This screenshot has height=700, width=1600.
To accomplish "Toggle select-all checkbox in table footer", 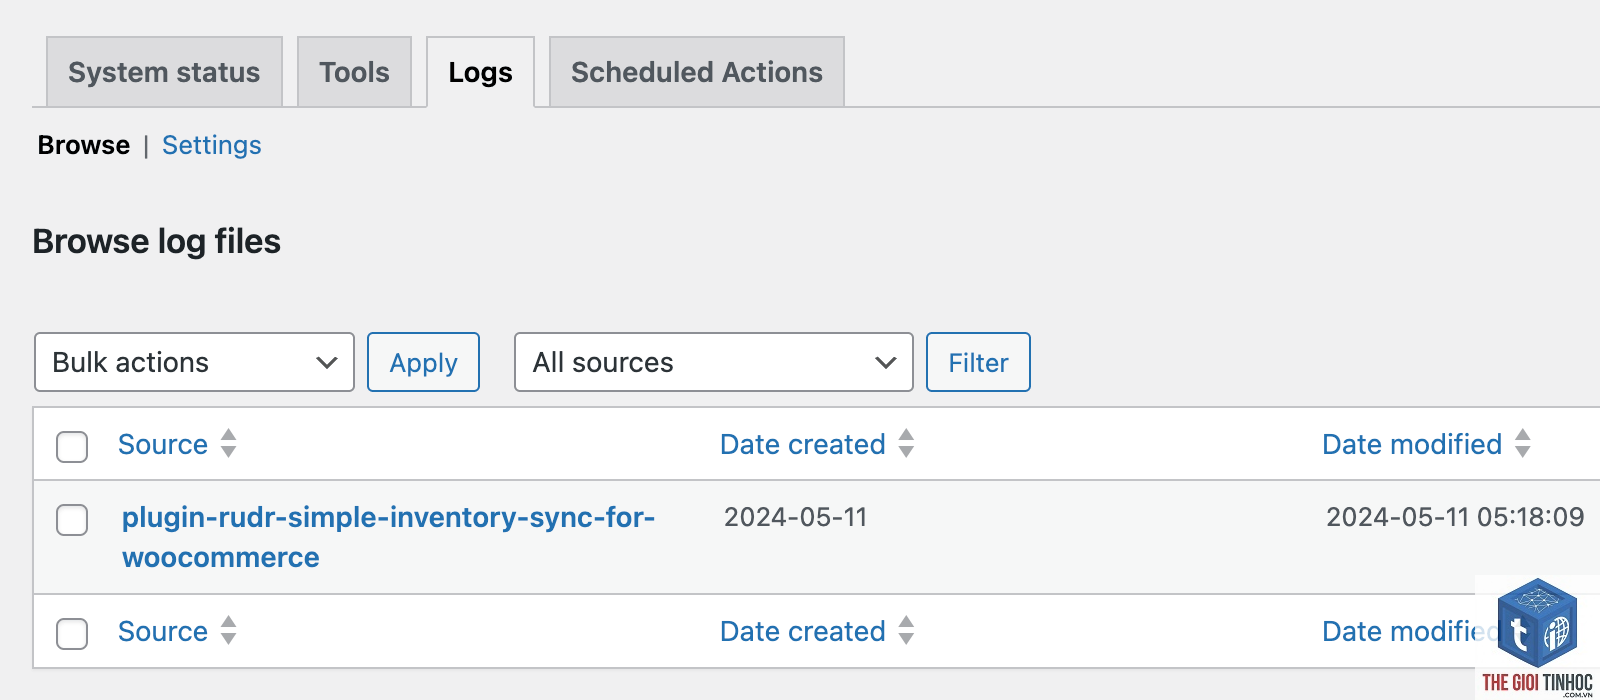I will coord(72,633).
